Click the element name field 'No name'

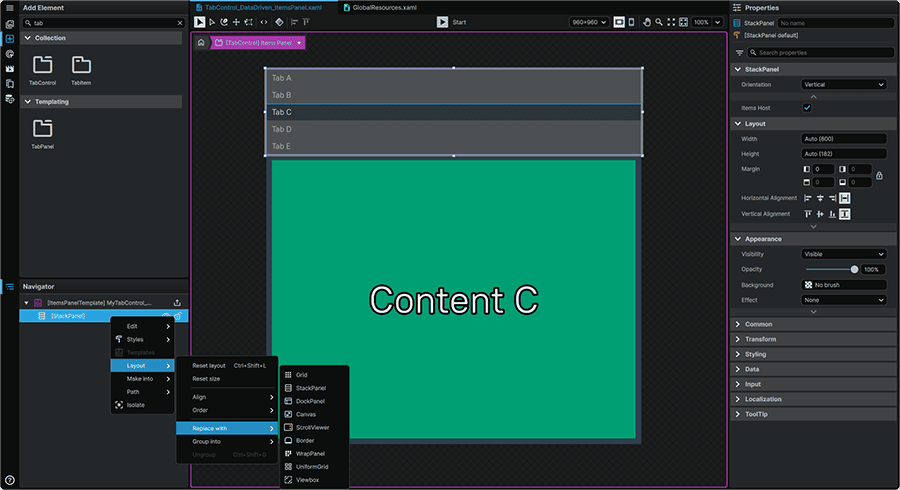(x=836, y=23)
